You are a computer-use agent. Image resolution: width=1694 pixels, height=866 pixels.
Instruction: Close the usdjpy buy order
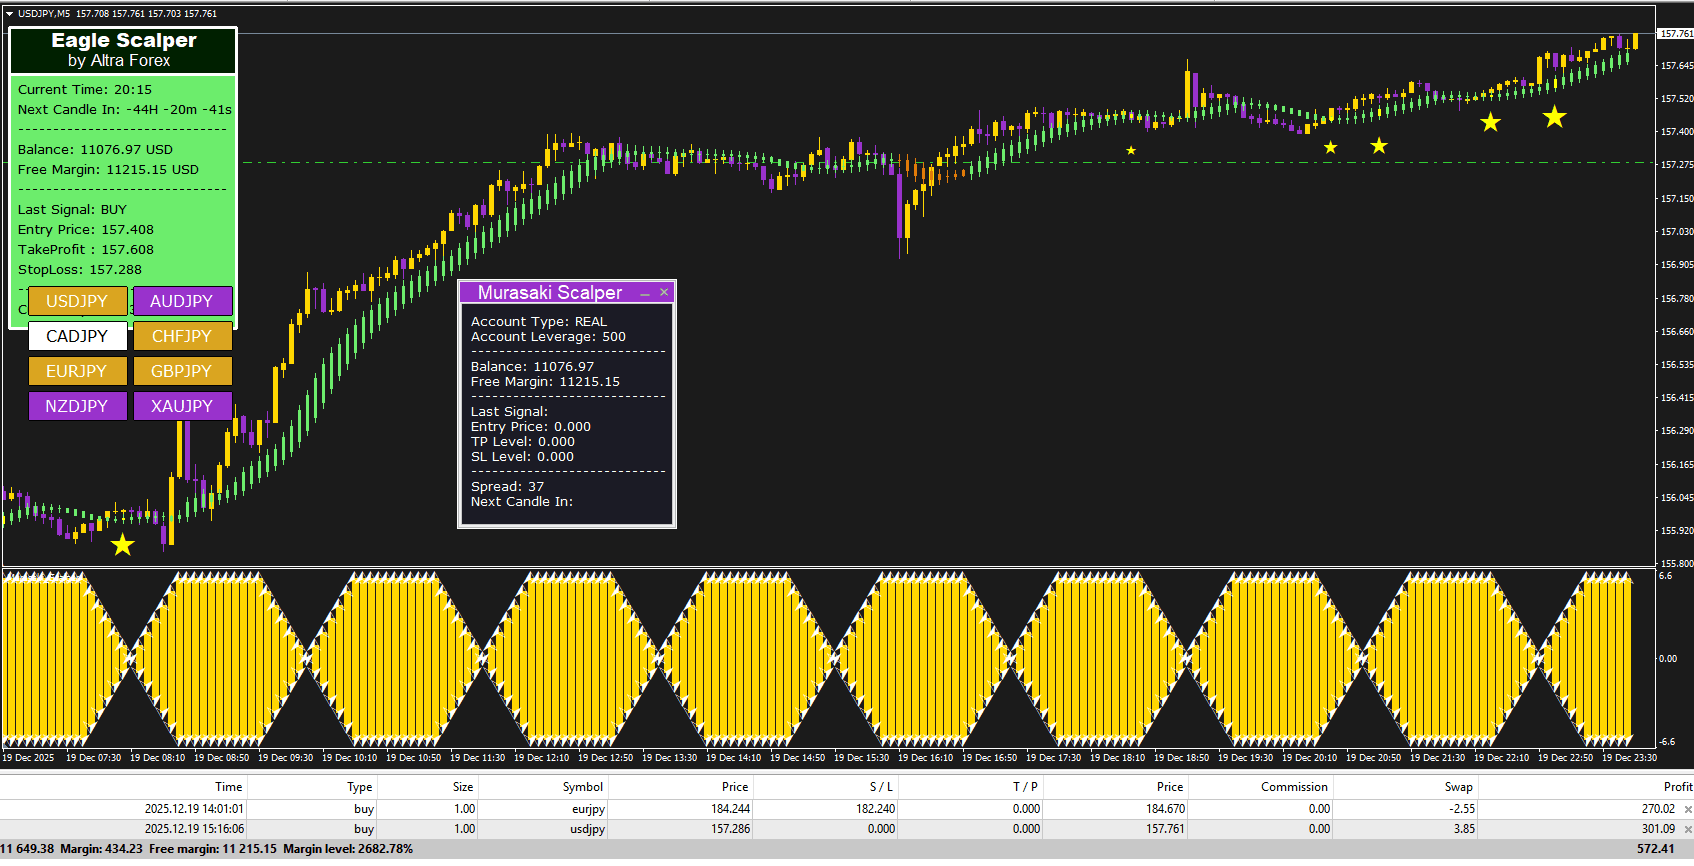coord(1688,829)
